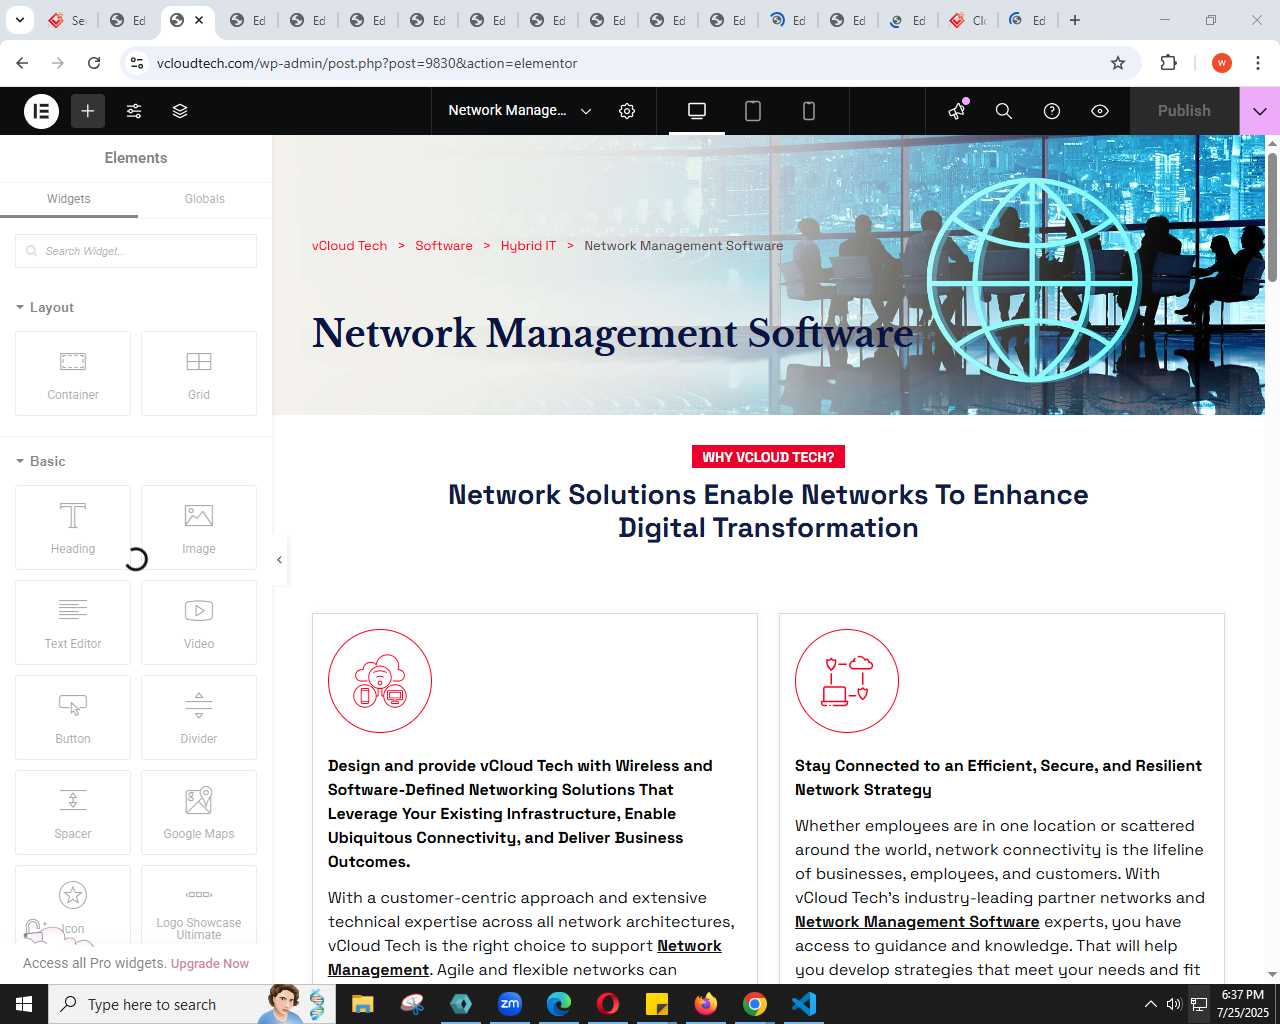Switch to Tablet responsive view

(753, 111)
